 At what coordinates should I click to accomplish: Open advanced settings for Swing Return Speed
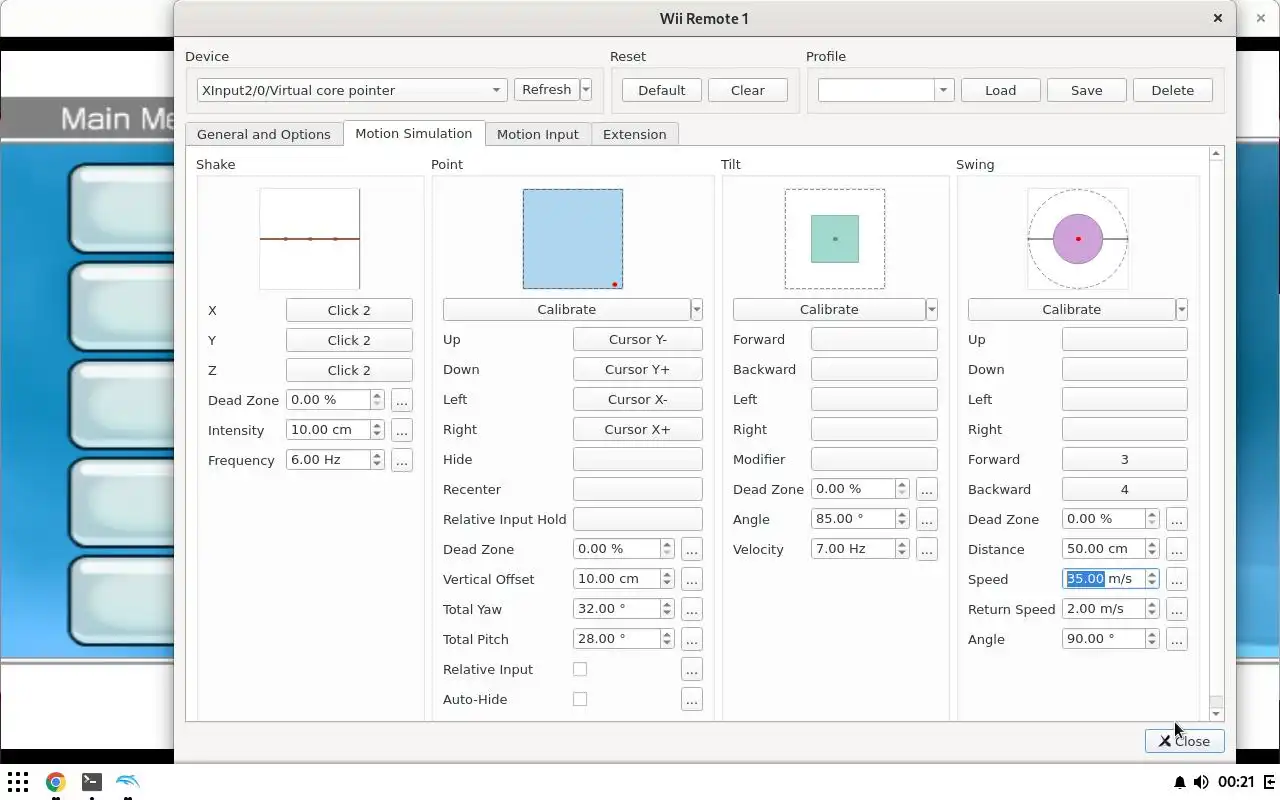coord(1176,609)
